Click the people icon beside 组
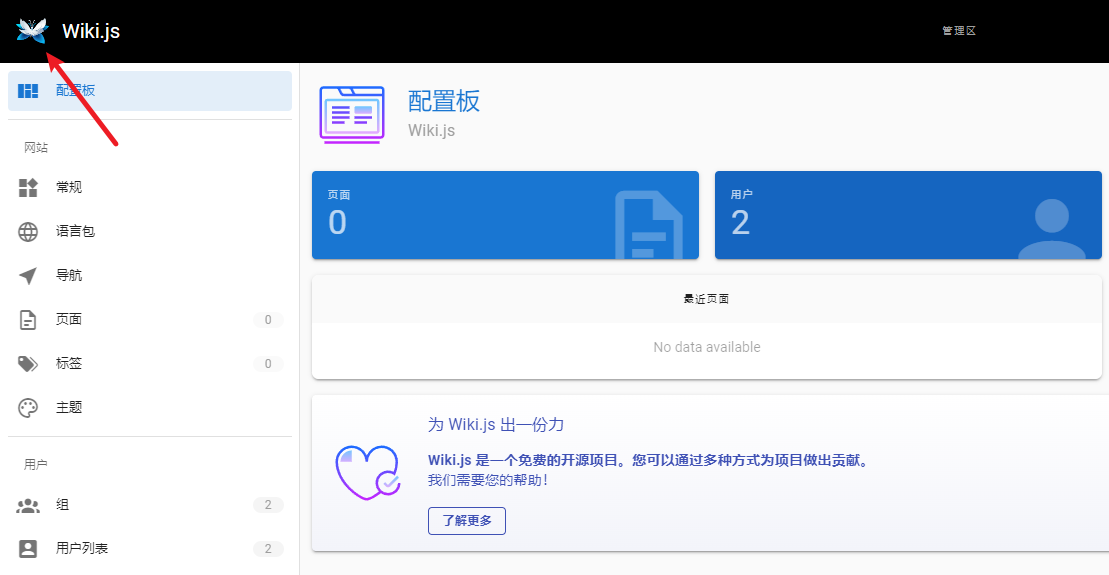 (28, 506)
